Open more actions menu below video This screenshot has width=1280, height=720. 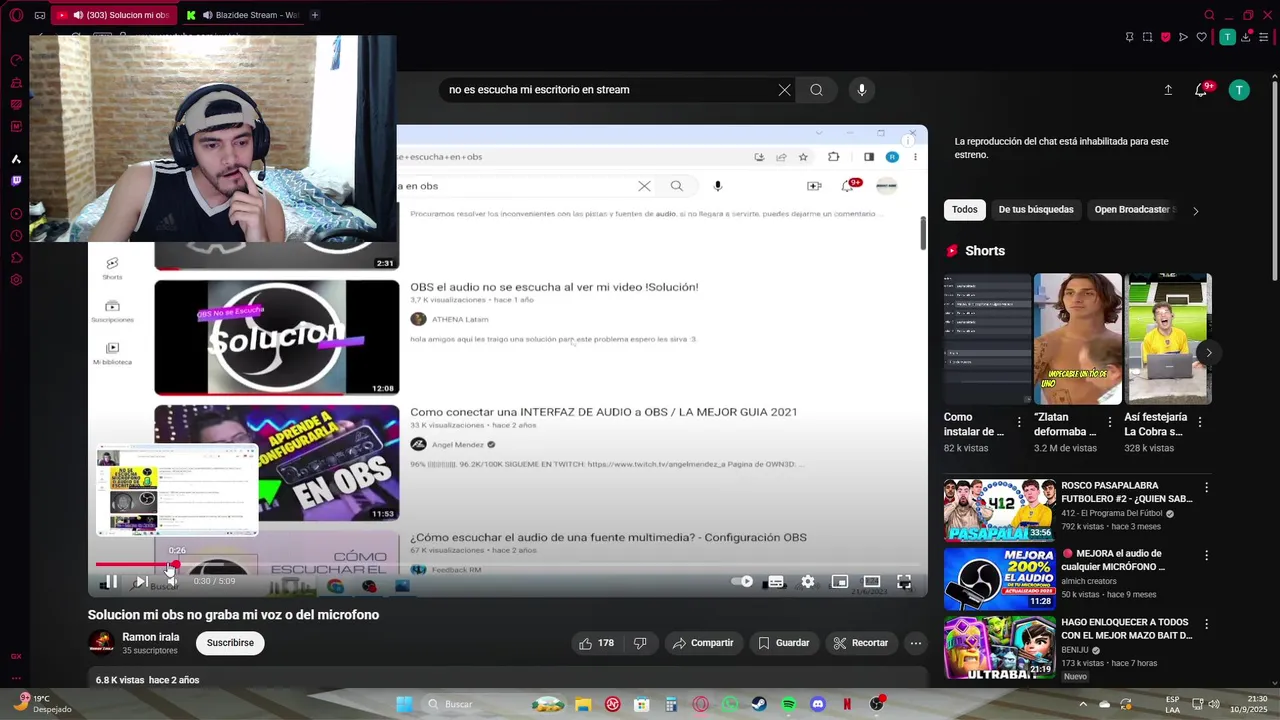915,643
